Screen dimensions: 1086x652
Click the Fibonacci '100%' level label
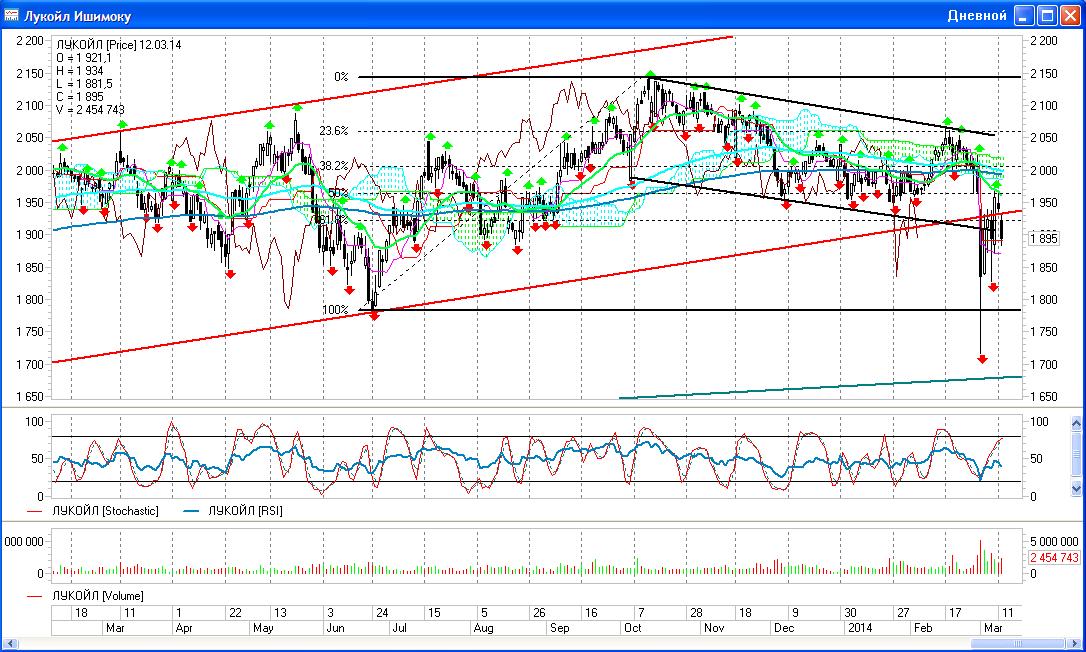pyautogui.click(x=335, y=310)
